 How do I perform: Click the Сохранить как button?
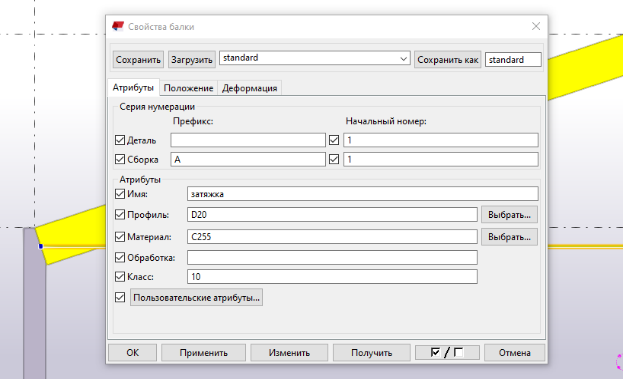click(447, 60)
